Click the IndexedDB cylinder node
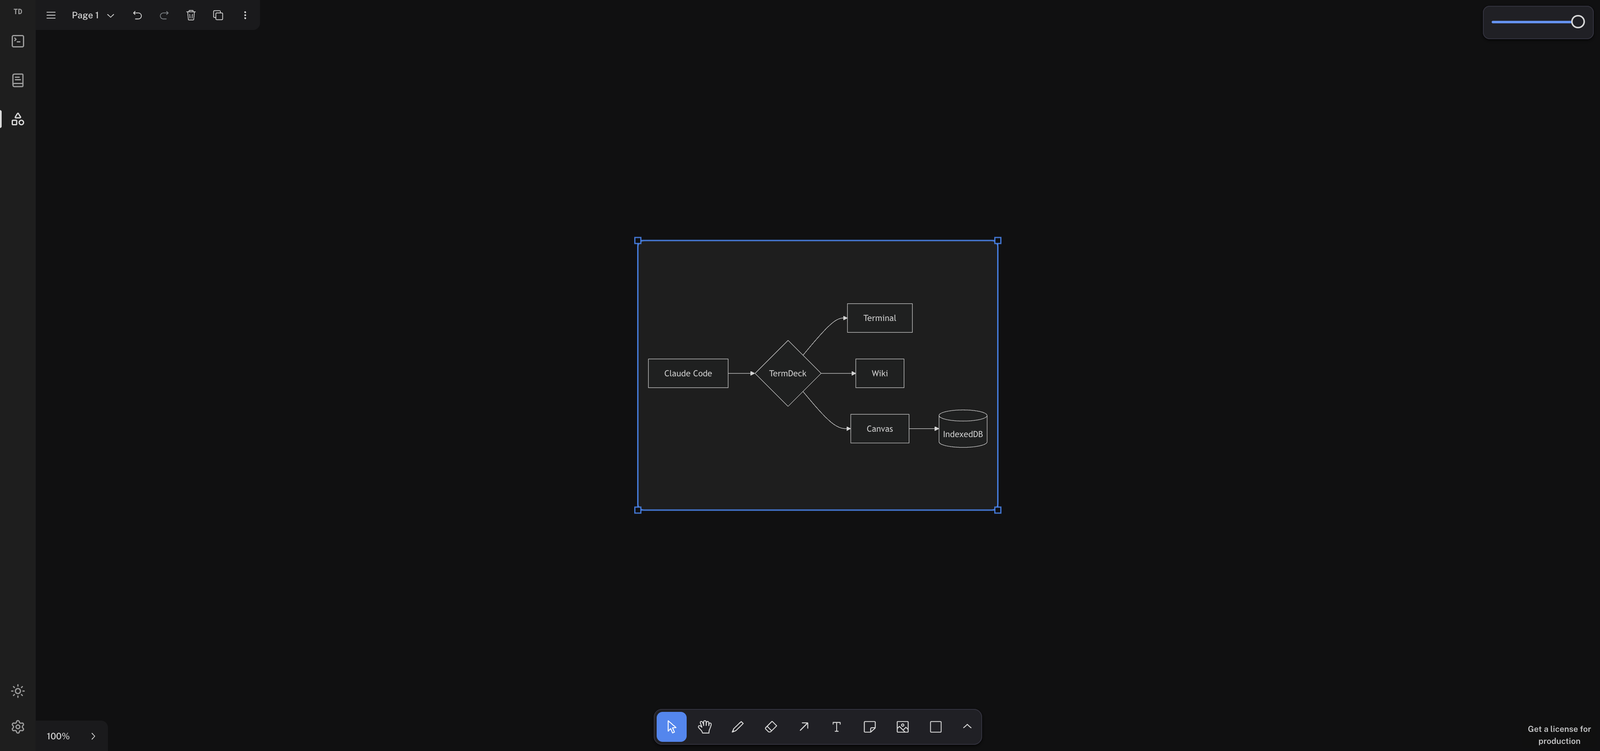Image resolution: width=1600 pixels, height=751 pixels. 963,429
